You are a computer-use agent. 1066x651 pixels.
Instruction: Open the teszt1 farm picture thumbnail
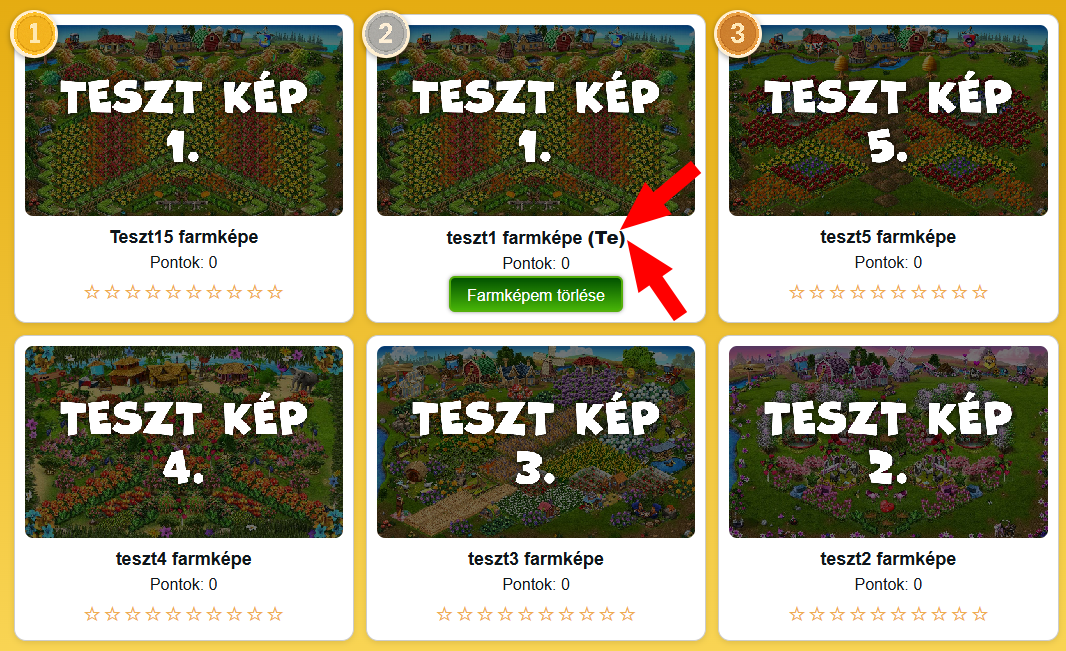536,120
